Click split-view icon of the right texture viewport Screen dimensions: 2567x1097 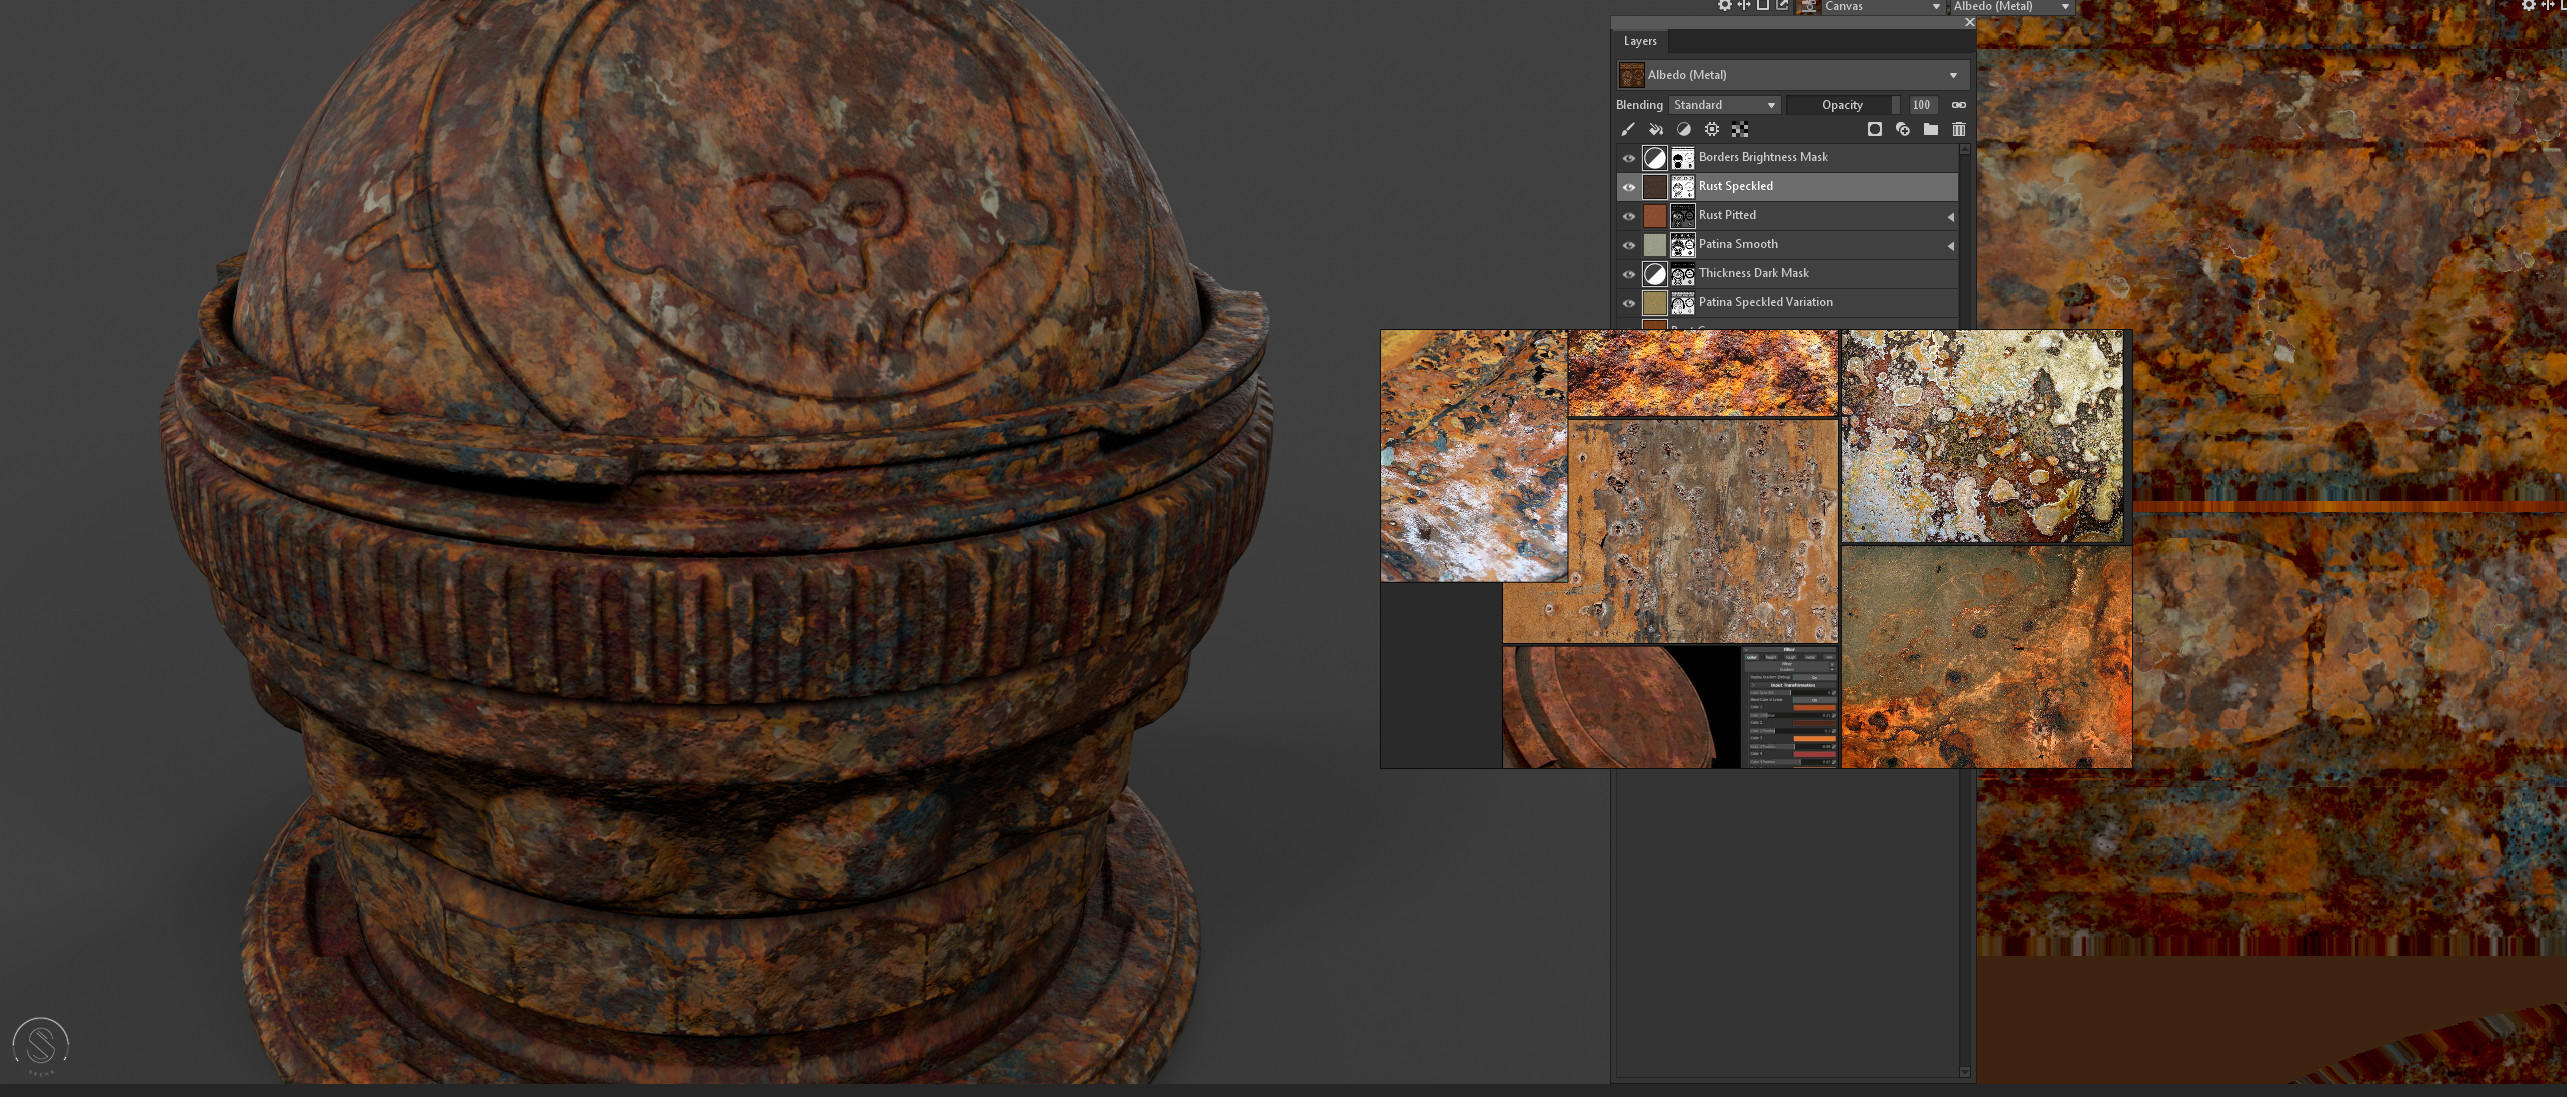[2547, 5]
